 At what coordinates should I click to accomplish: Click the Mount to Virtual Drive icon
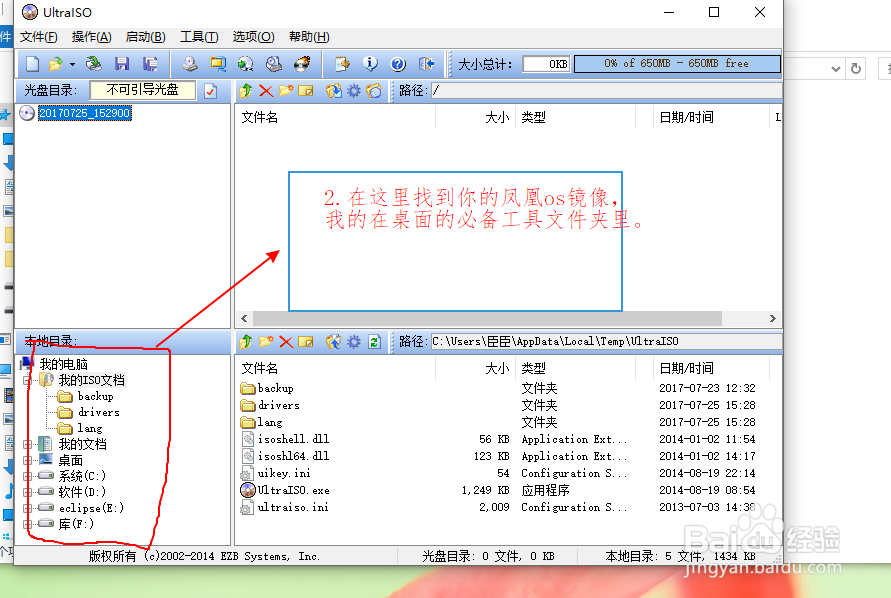pyautogui.click(x=274, y=64)
